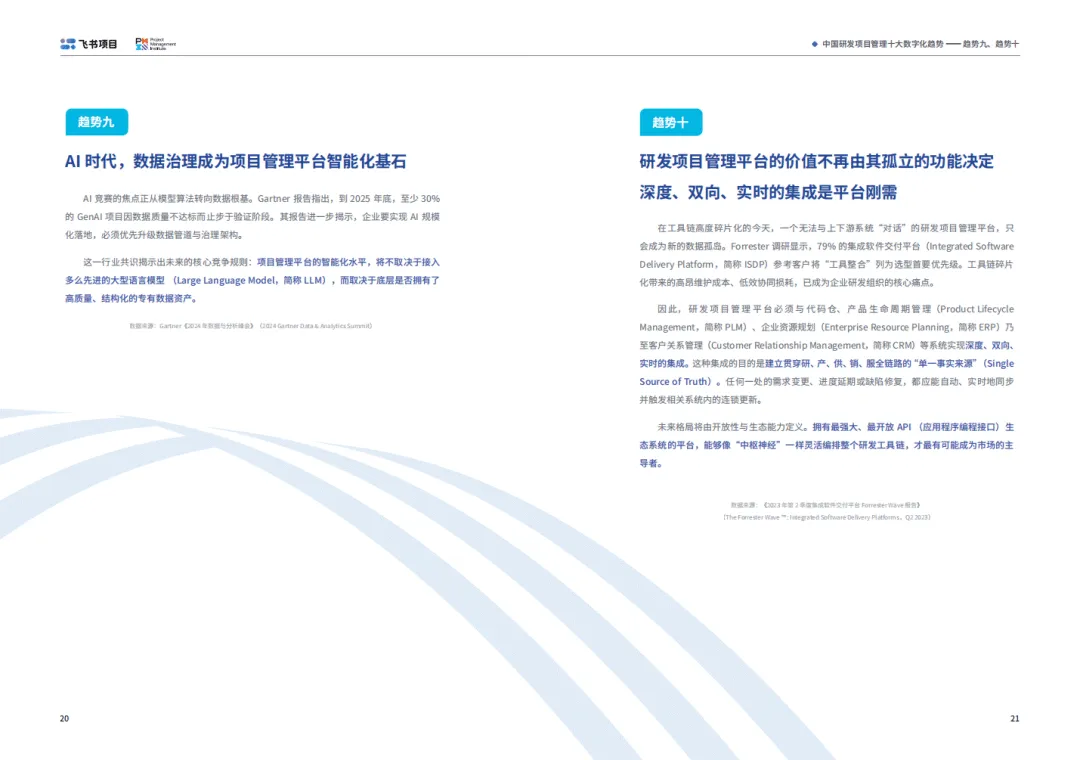Click the line 化带来的高昂维护成本、低效协同损耗
Image resolution: width=1080 pixels, height=760 pixels.
point(787,283)
